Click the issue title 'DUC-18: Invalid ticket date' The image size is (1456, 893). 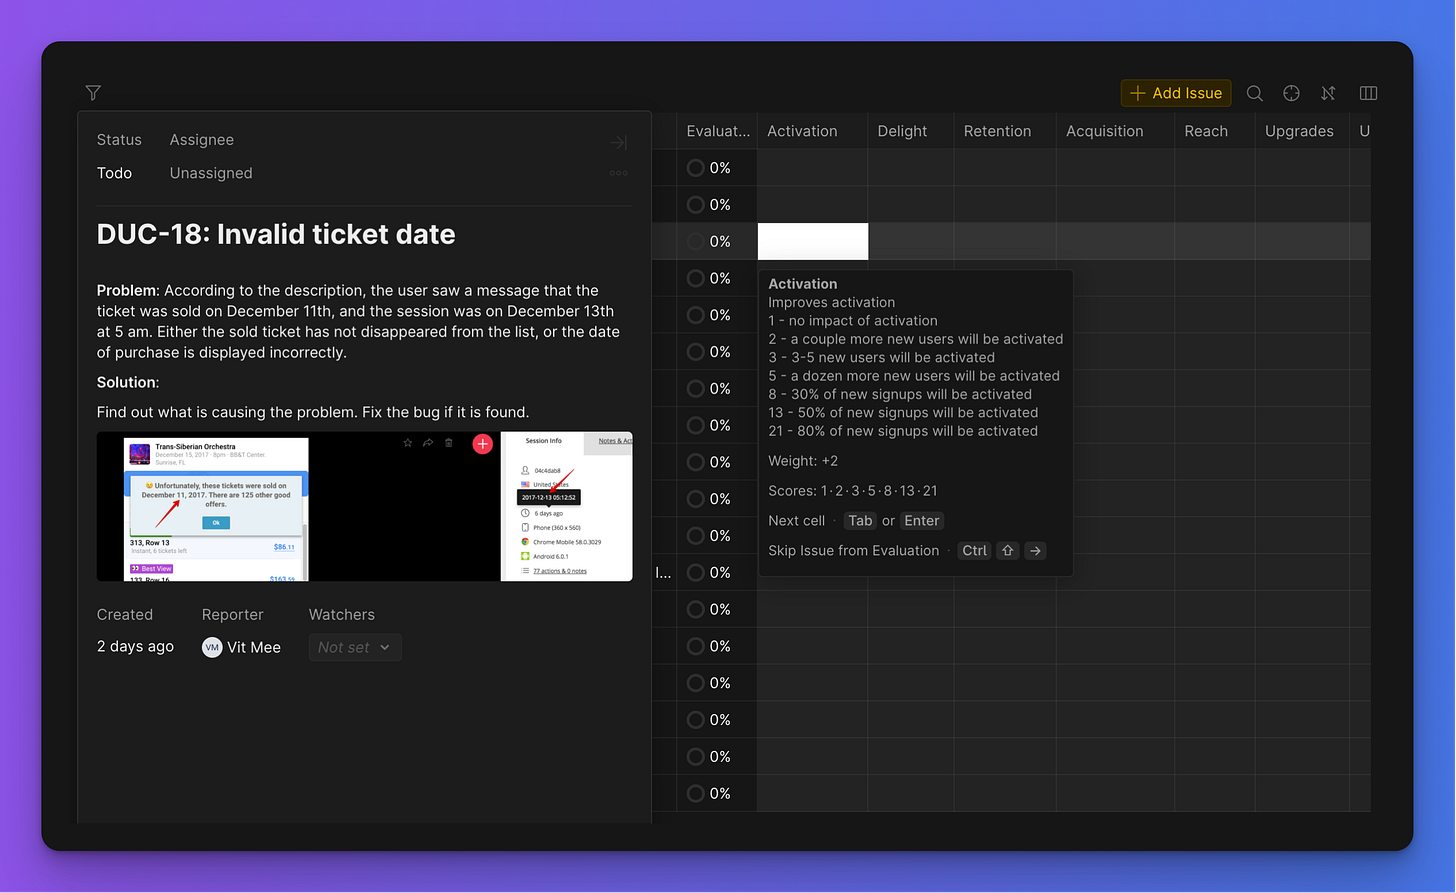[276, 234]
